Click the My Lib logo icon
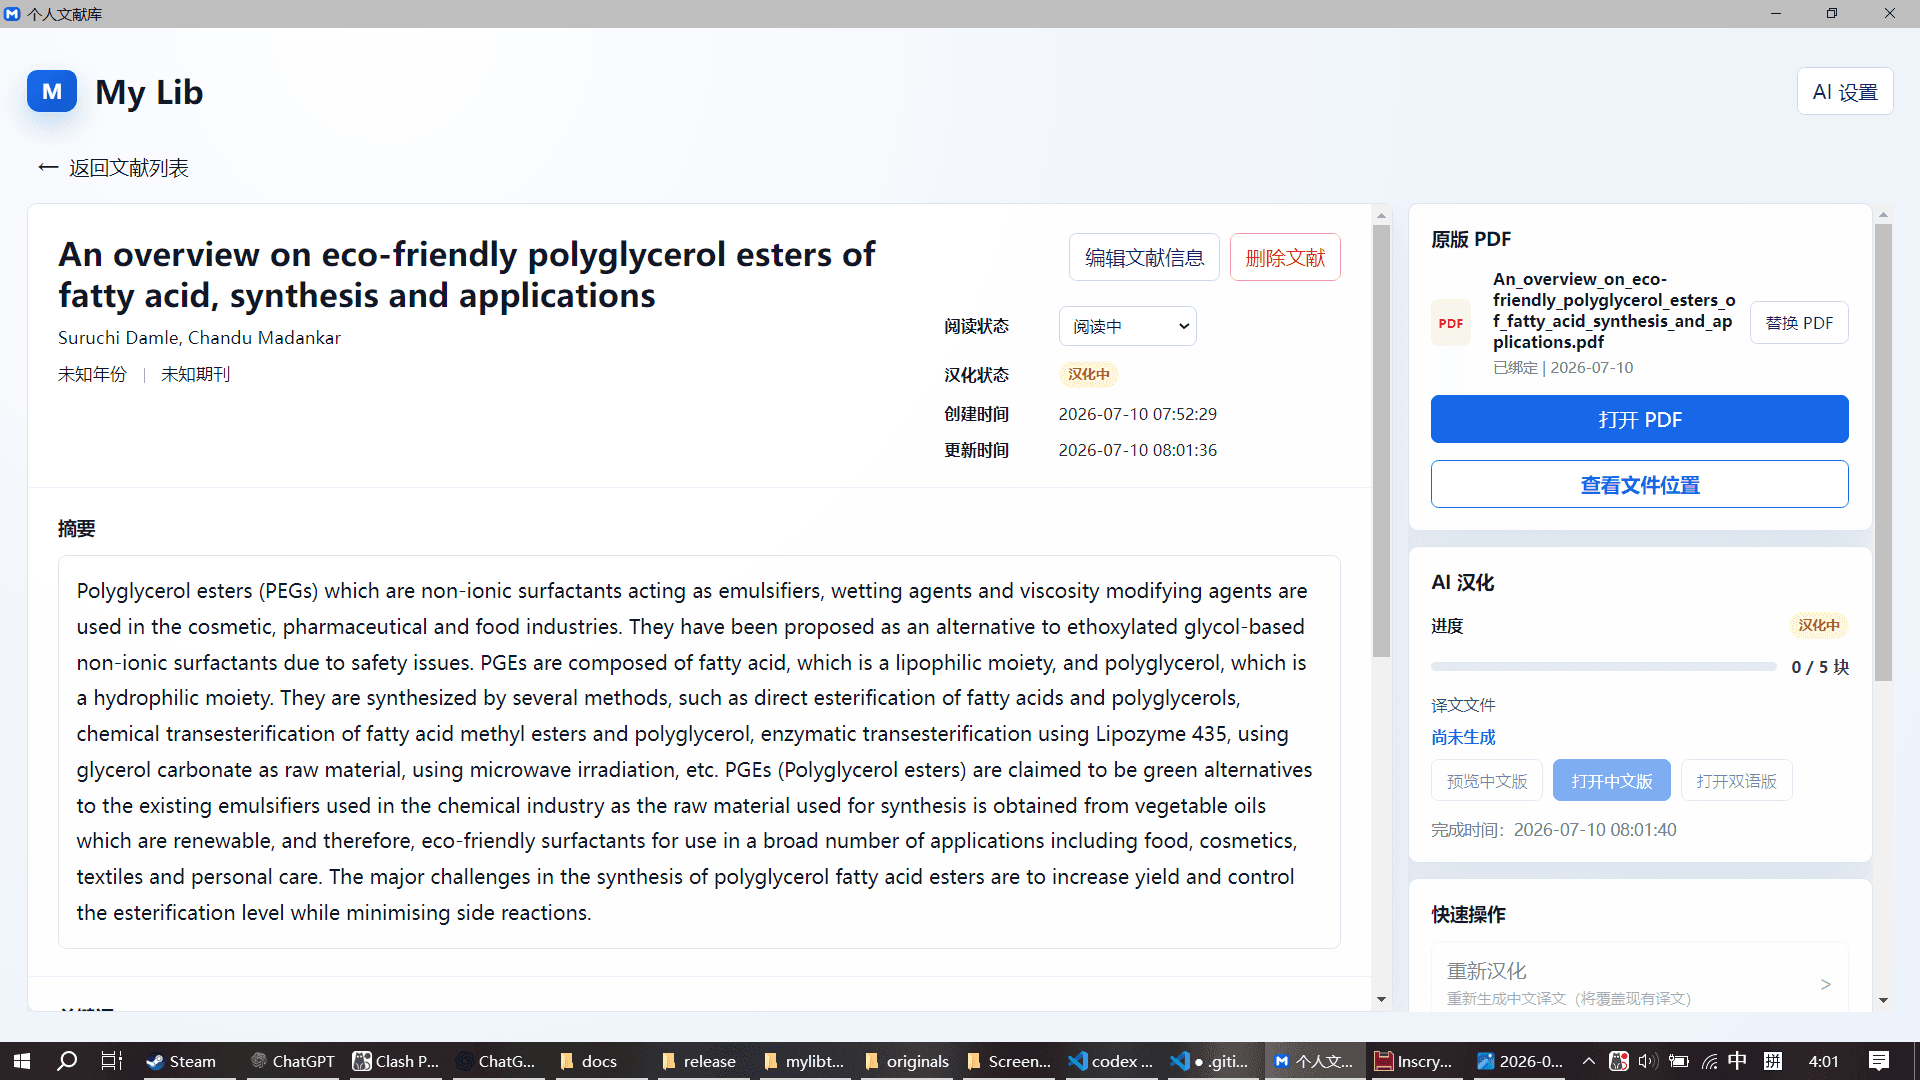This screenshot has height=1080, width=1920. [52, 91]
